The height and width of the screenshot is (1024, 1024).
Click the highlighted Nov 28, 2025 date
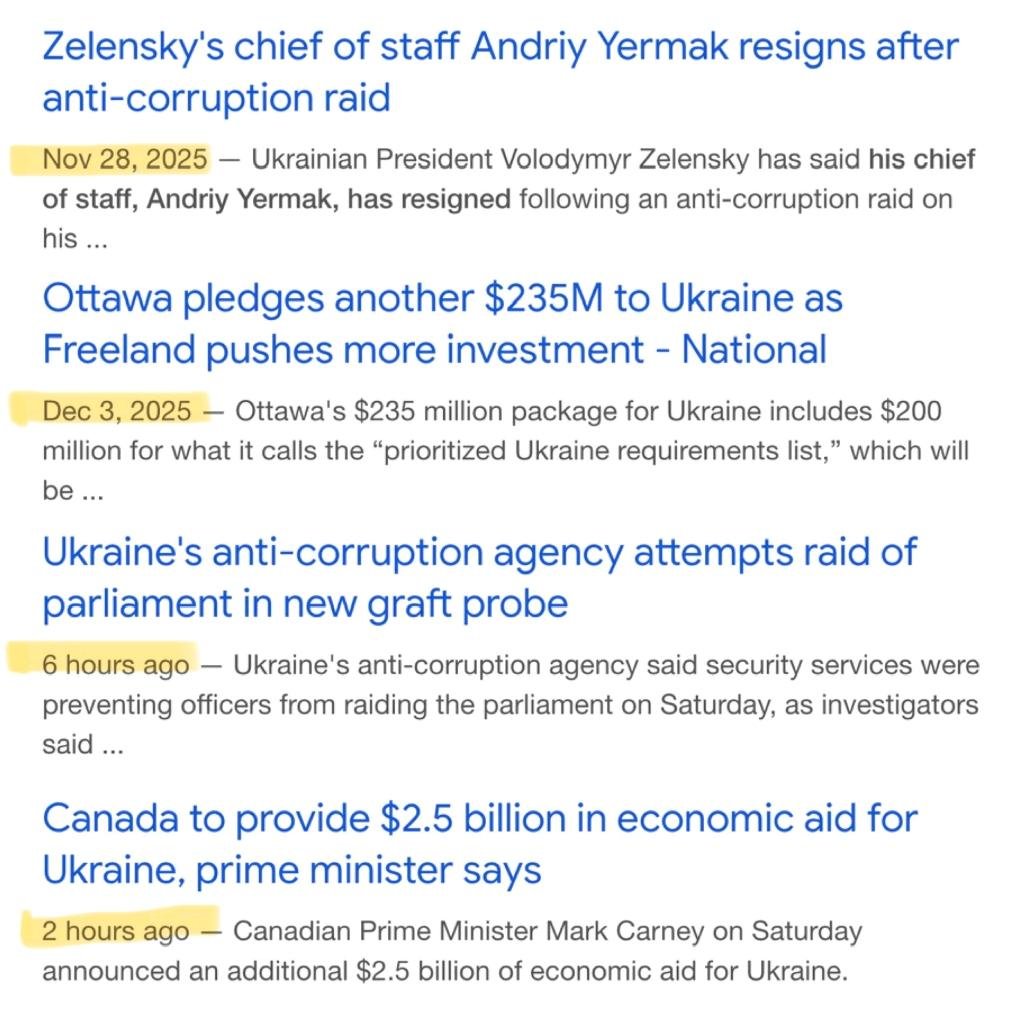point(125,159)
